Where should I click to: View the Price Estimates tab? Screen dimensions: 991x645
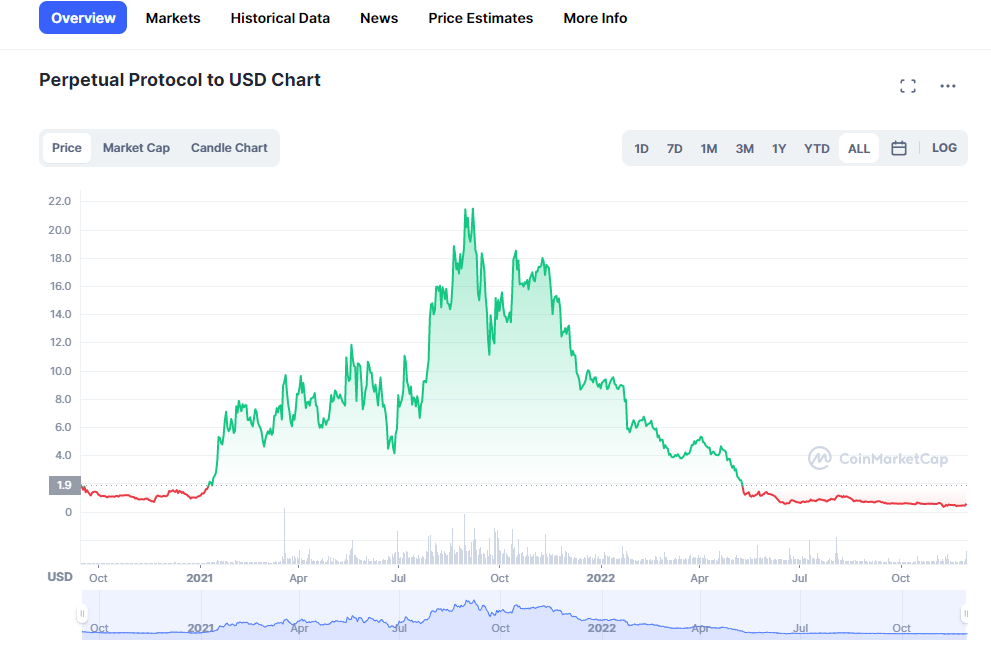click(480, 18)
